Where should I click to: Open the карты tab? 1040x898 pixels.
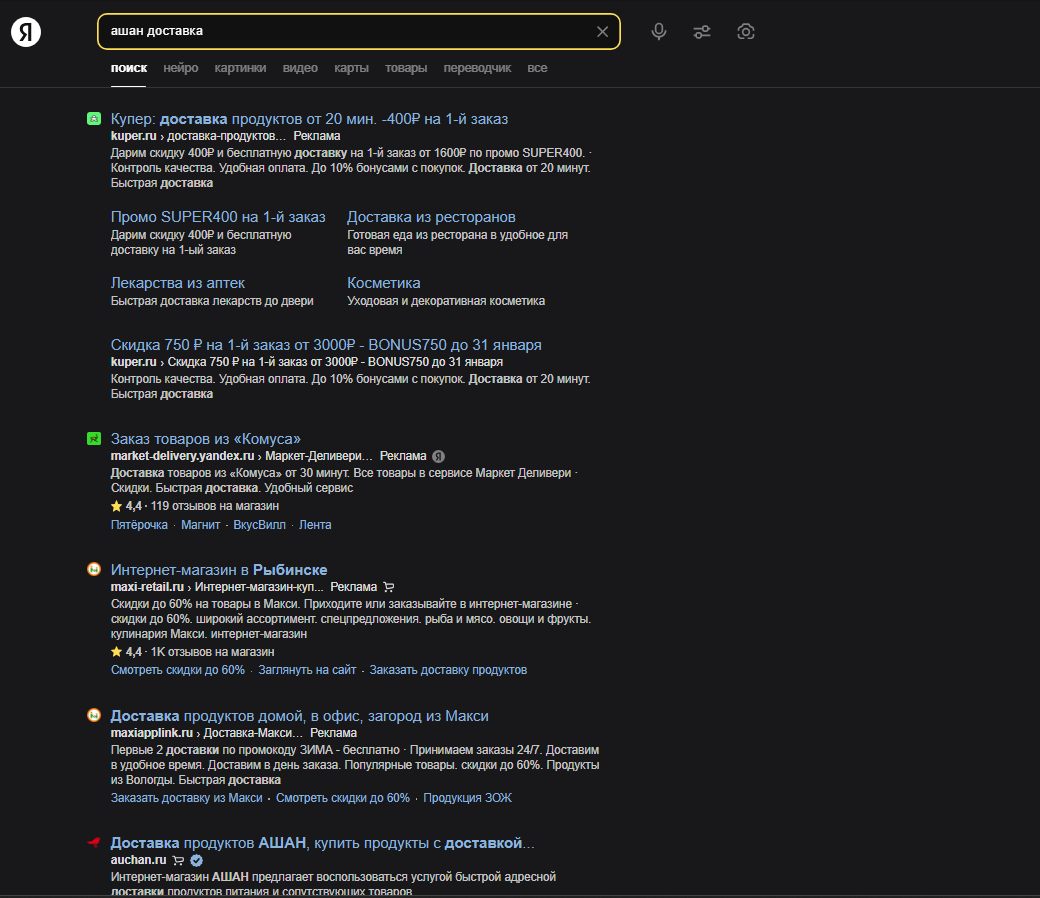[x=352, y=68]
